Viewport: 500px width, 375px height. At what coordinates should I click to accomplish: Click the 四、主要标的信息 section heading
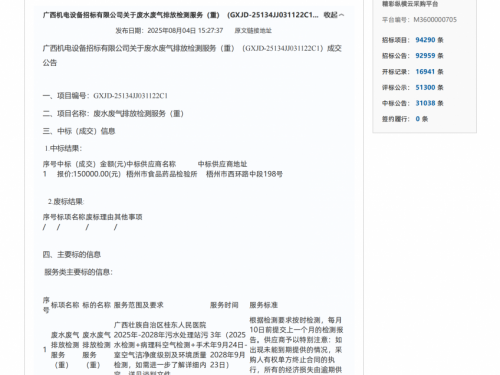[x=71, y=255]
